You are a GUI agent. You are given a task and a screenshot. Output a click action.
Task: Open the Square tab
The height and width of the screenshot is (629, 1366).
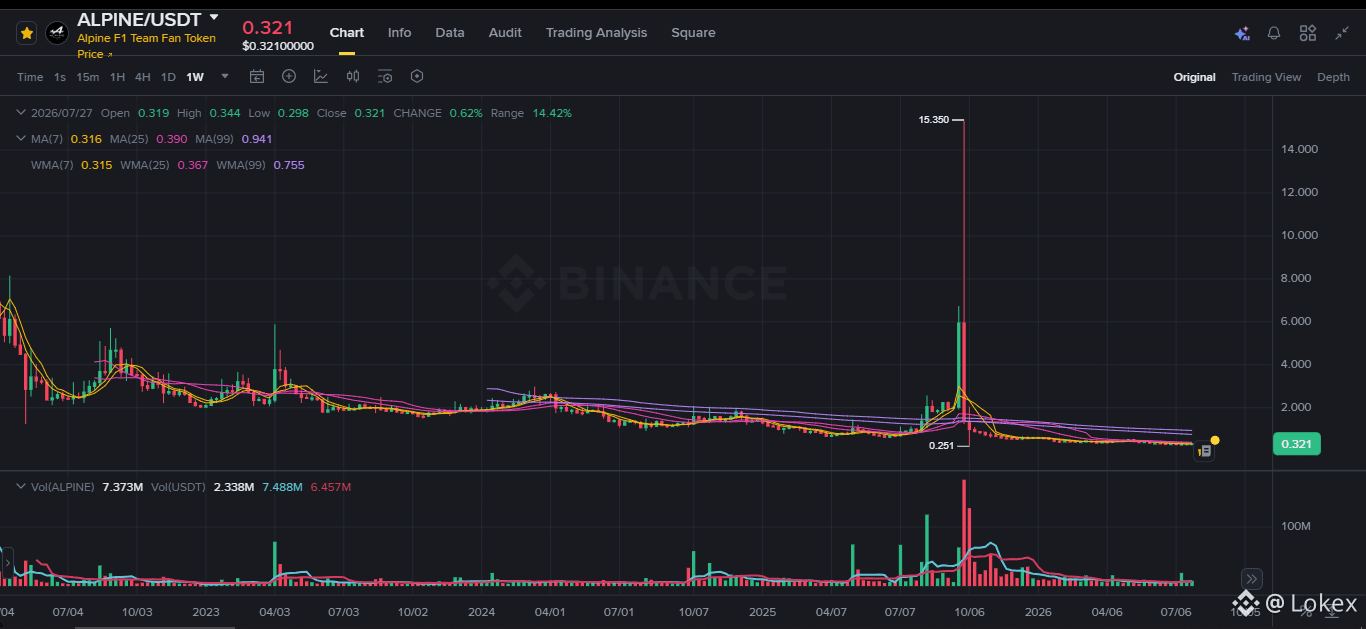click(693, 32)
